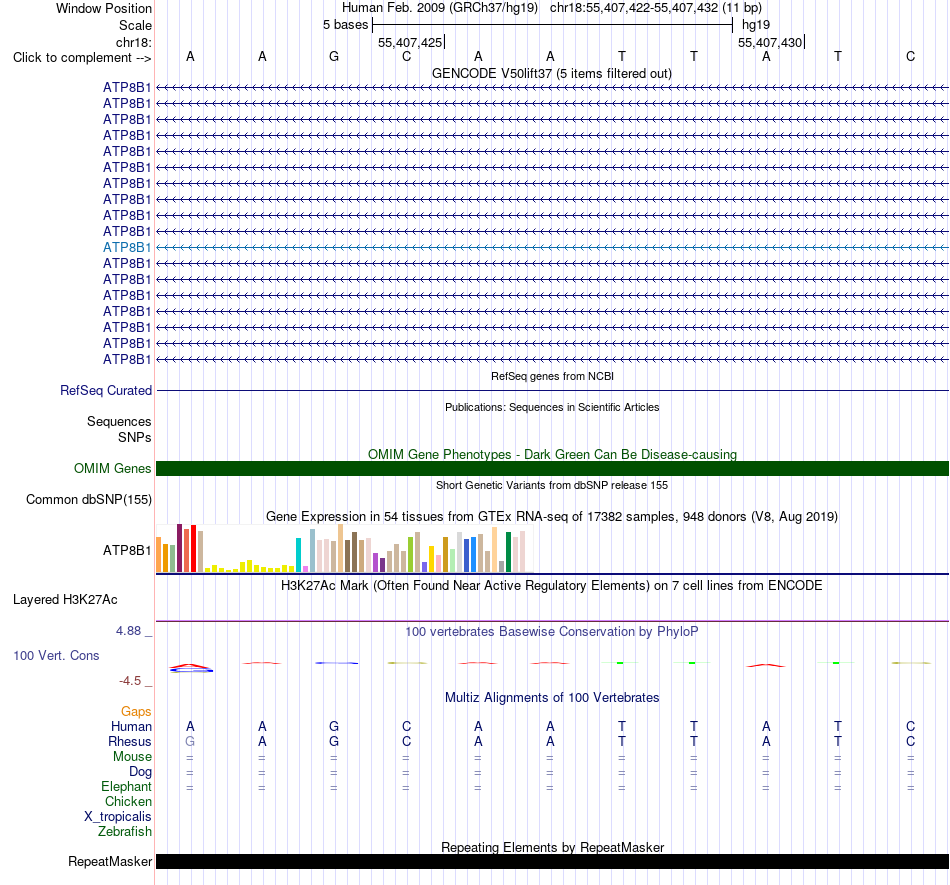The height and width of the screenshot is (885, 950).
Task: Open the OMIM Gene Phenotypes track title
Action: (552, 454)
